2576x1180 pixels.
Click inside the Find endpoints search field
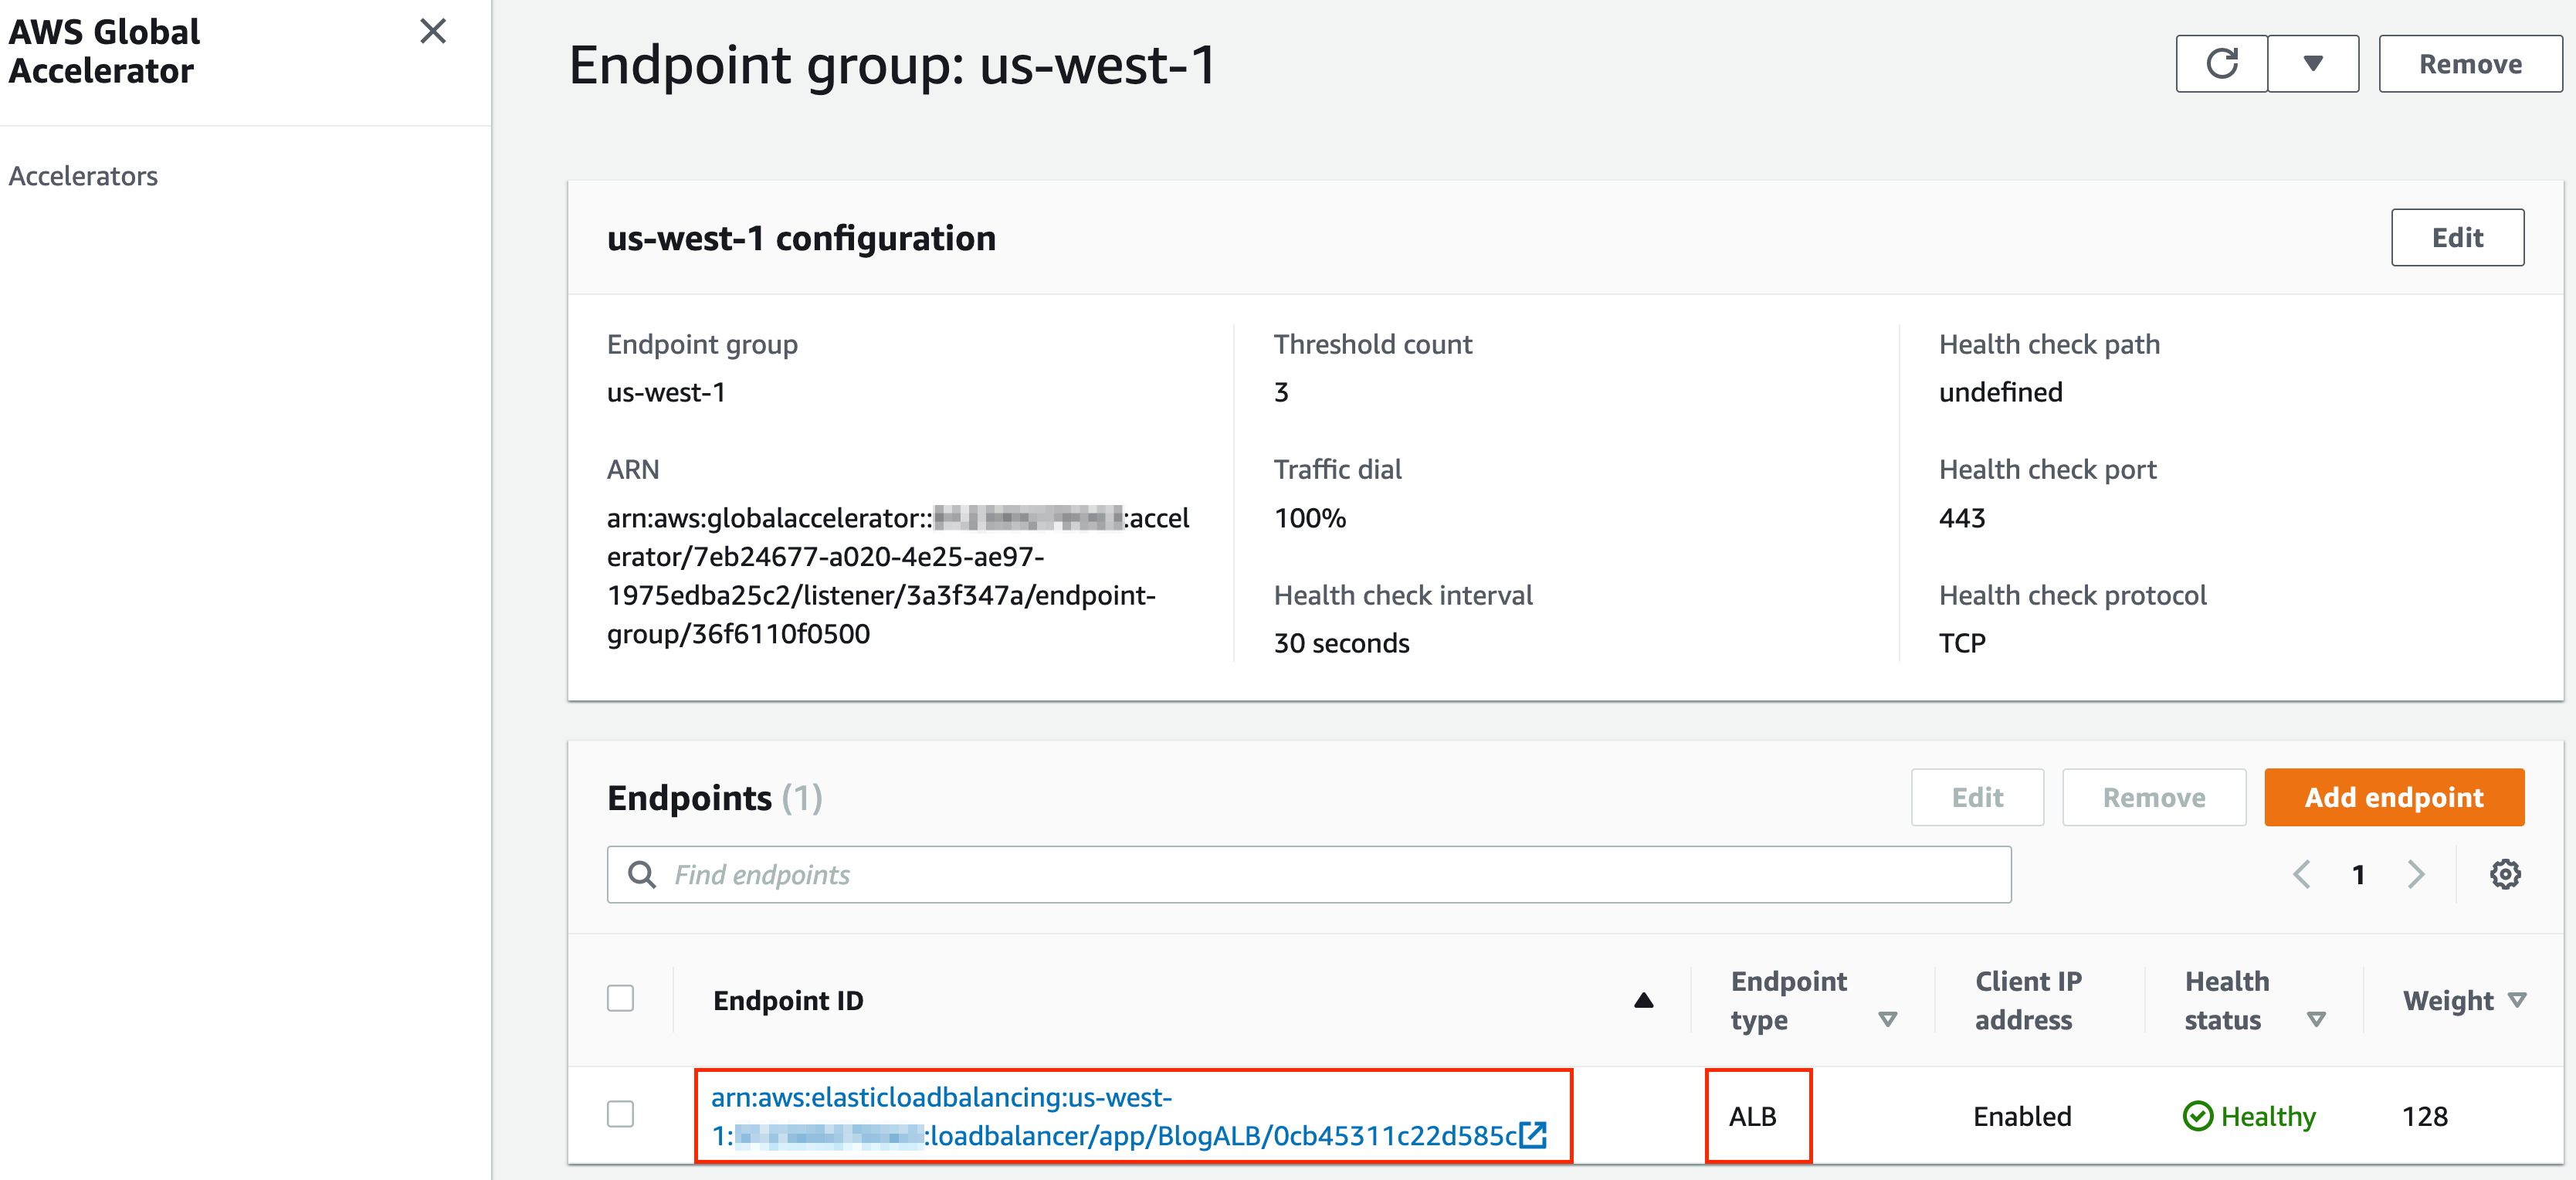[x=1200, y=874]
